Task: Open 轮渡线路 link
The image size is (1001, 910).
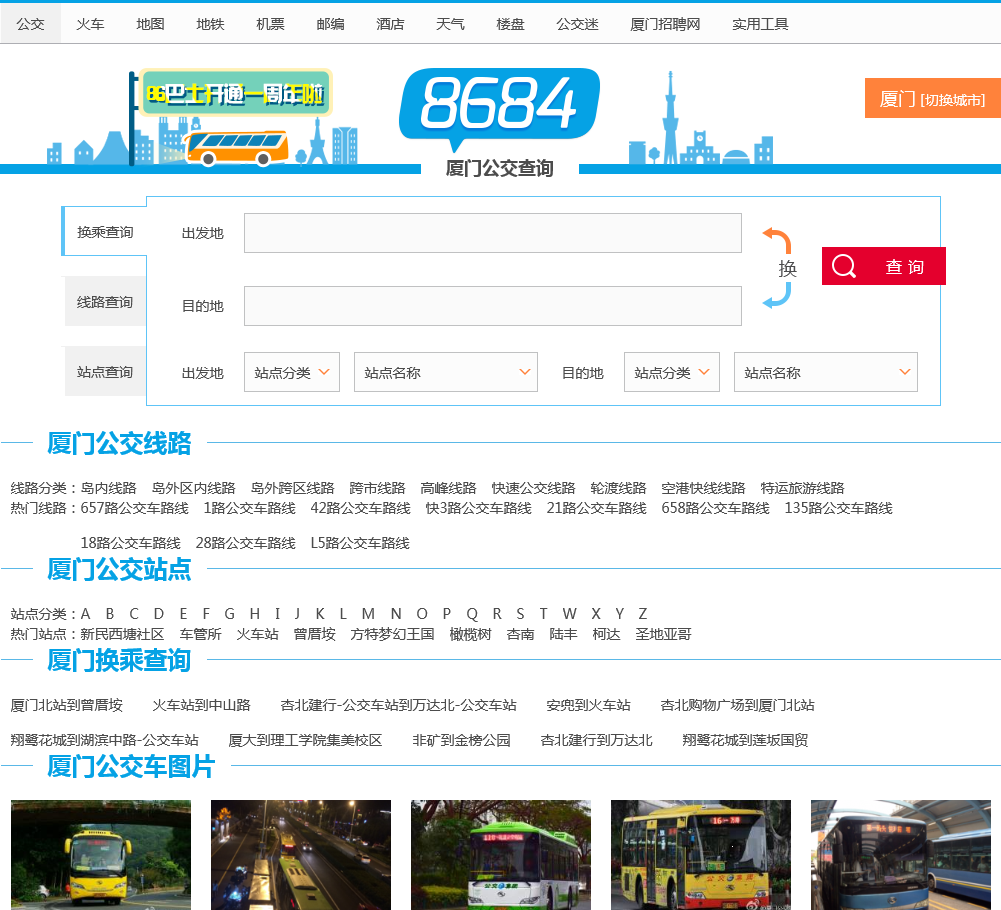Action: click(618, 488)
